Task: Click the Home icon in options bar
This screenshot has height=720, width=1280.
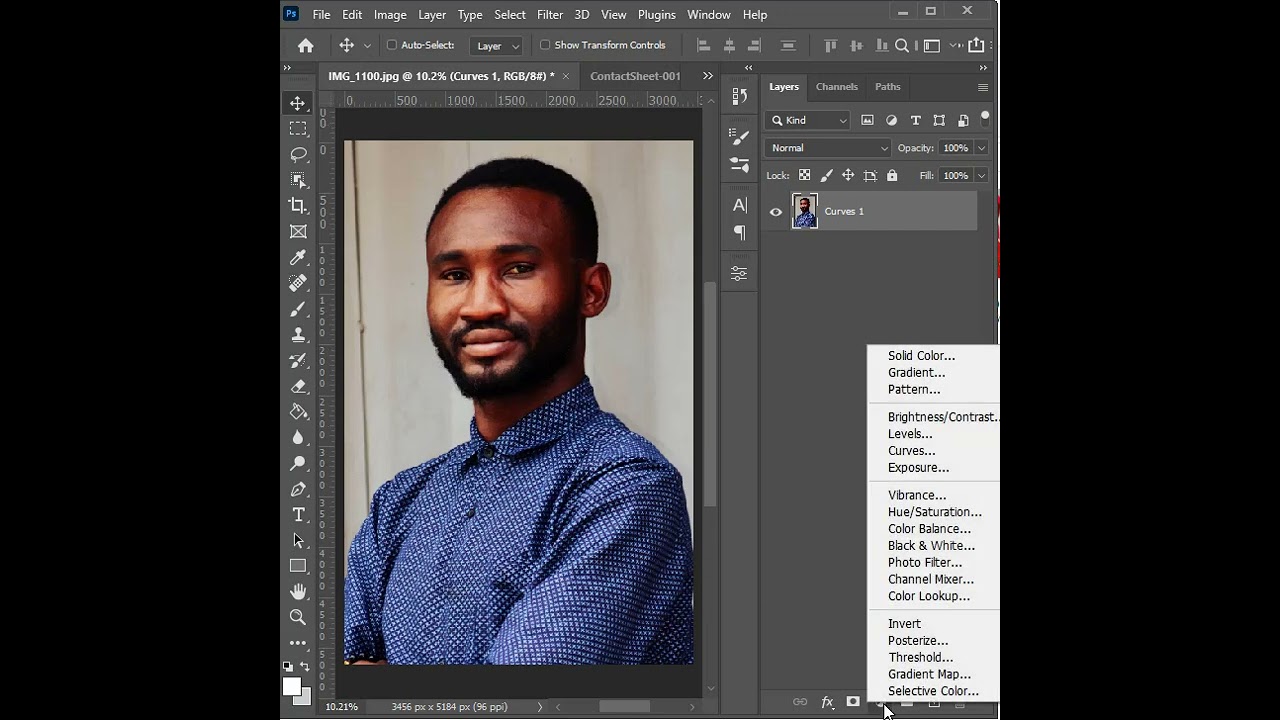Action: coord(306,45)
